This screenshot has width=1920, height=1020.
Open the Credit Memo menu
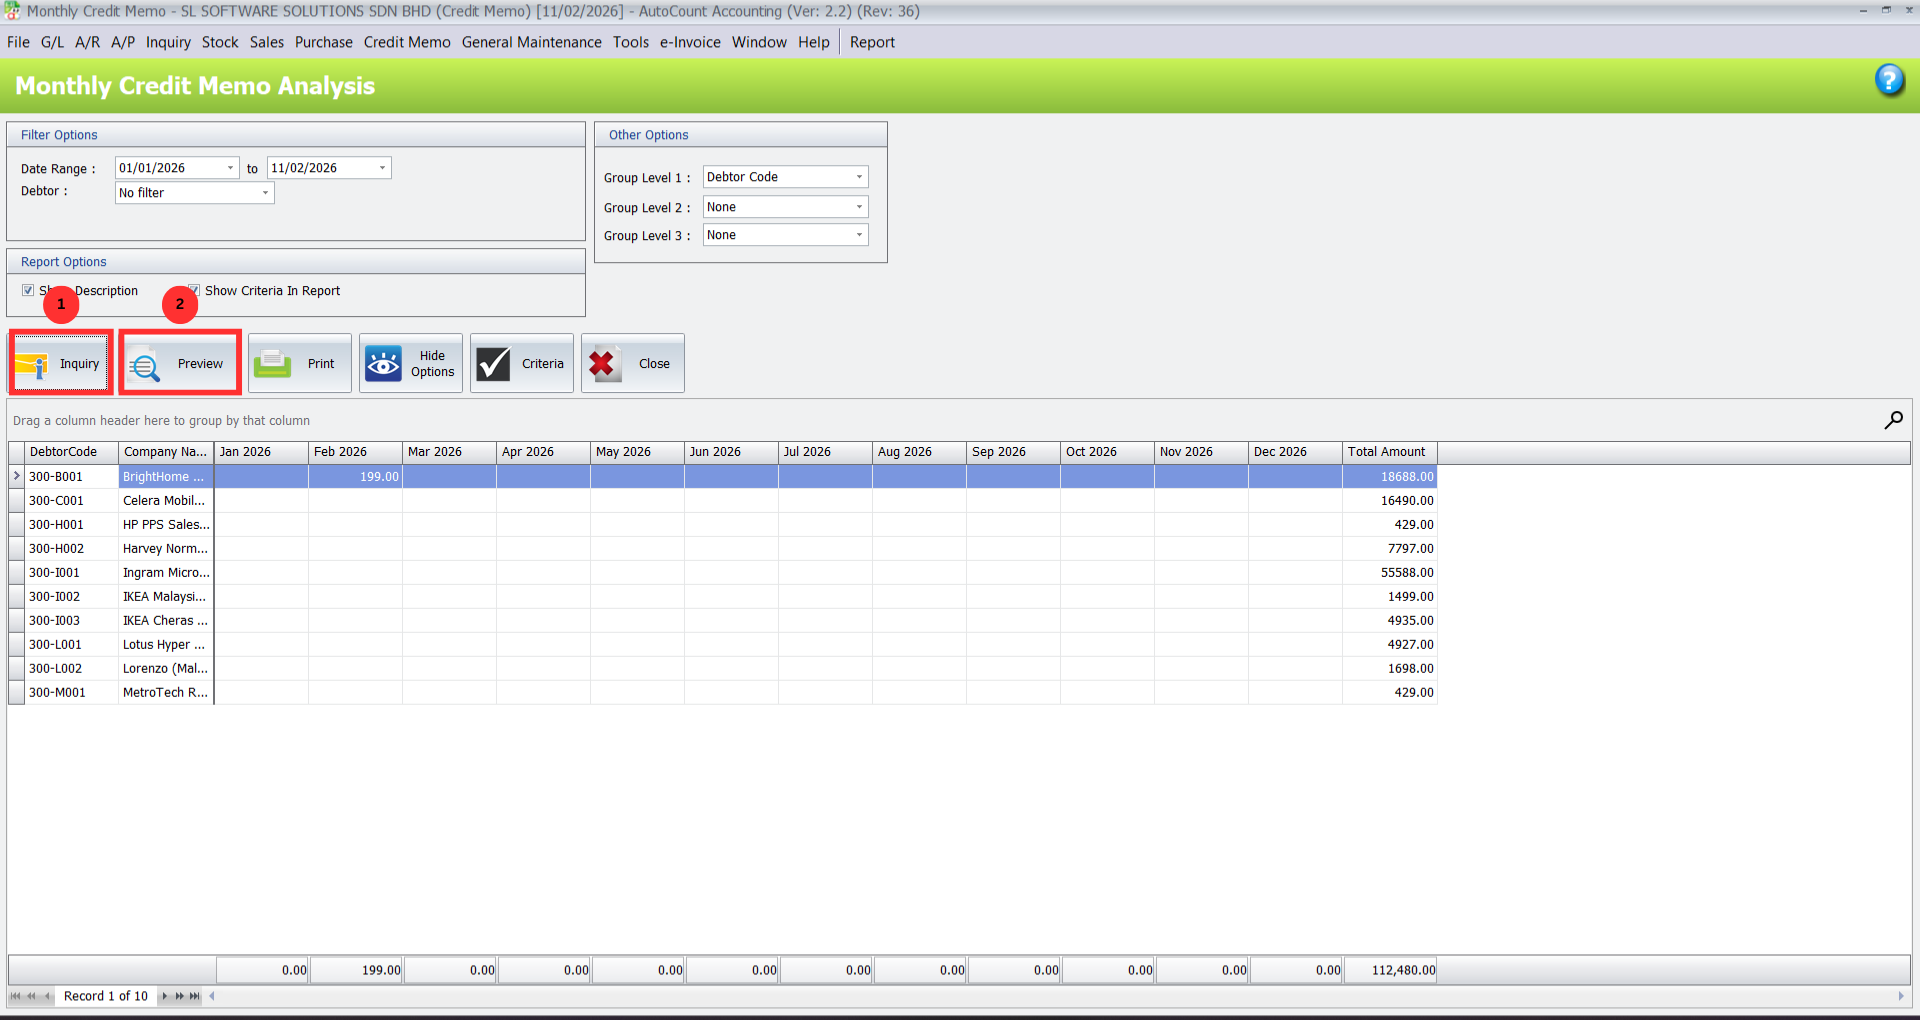pyautogui.click(x=406, y=42)
